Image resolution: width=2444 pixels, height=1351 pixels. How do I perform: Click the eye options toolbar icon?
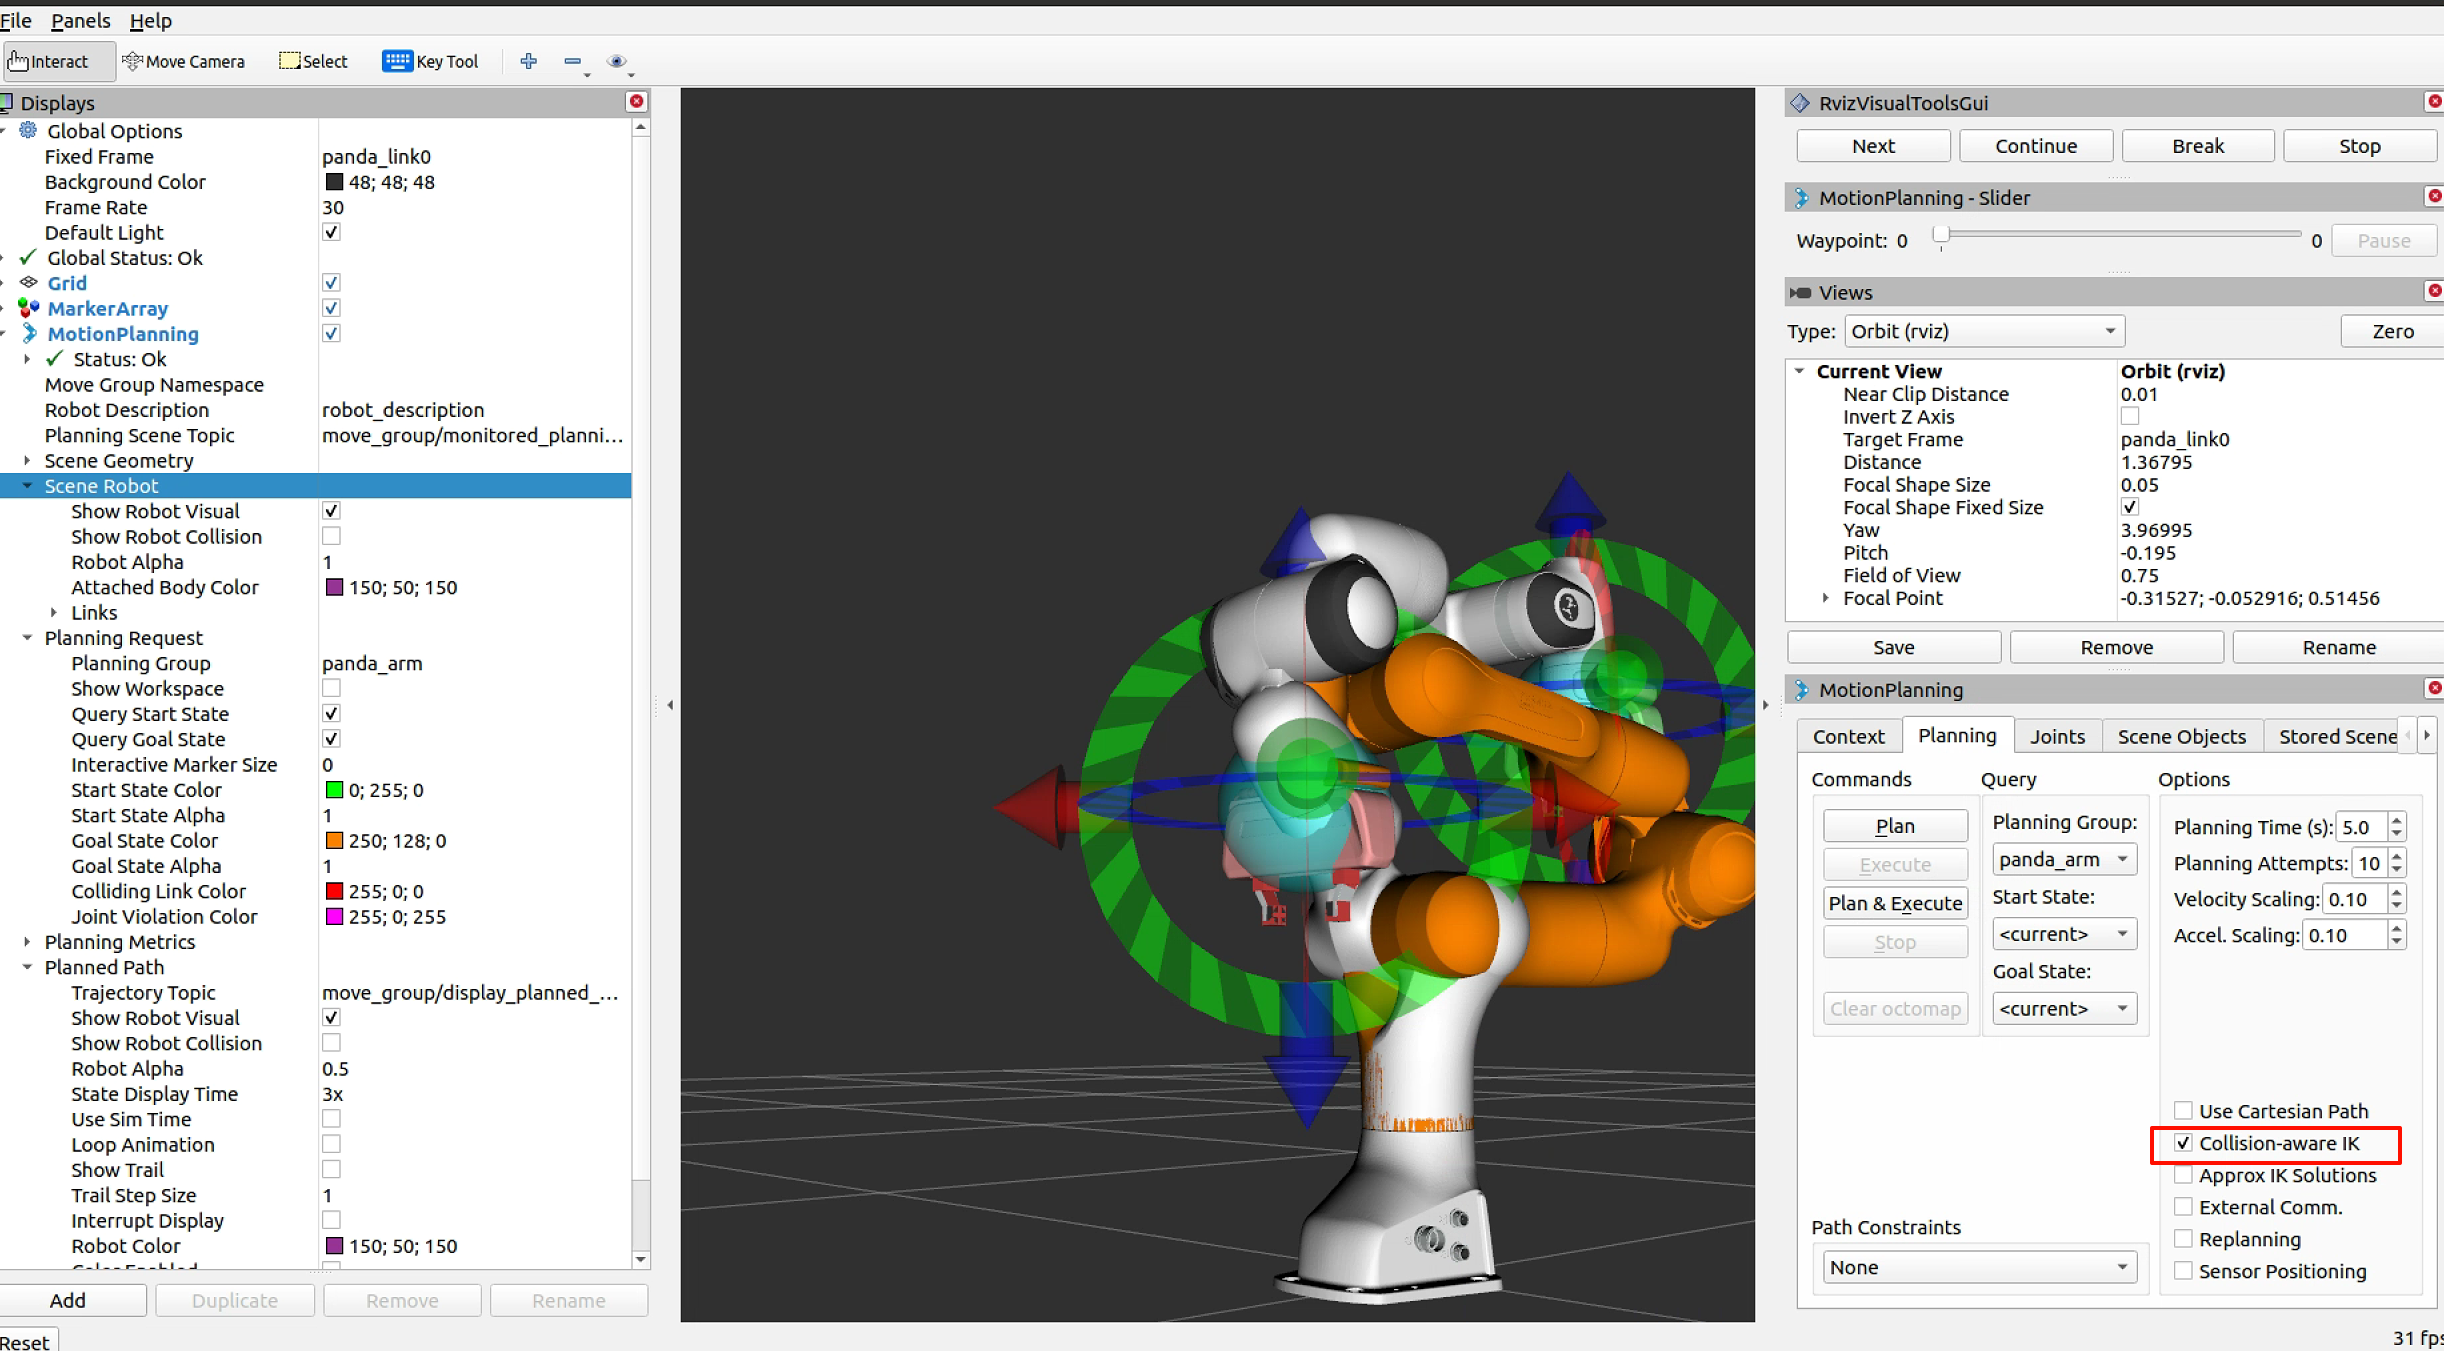coord(616,61)
